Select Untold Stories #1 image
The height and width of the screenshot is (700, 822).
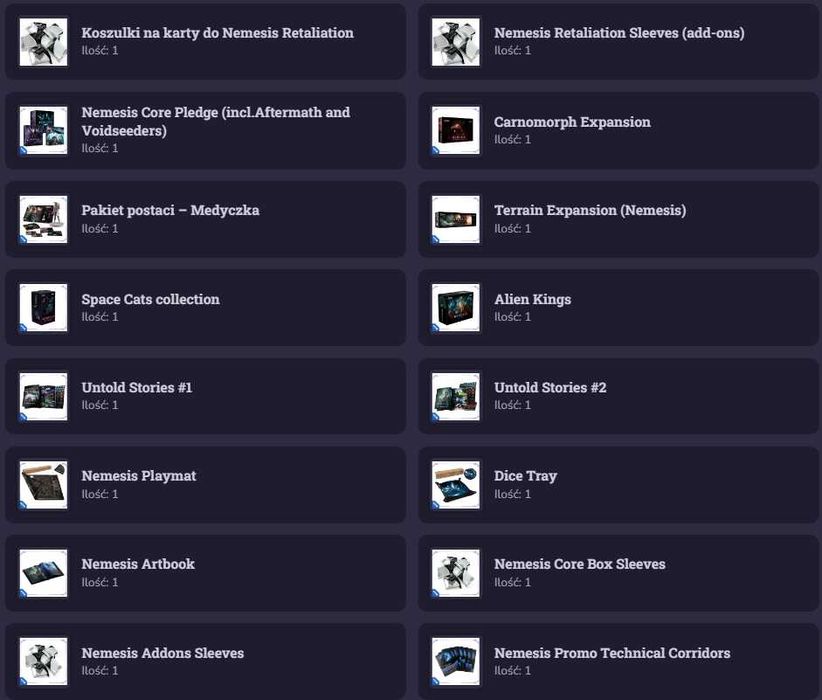pyautogui.click(x=44, y=396)
